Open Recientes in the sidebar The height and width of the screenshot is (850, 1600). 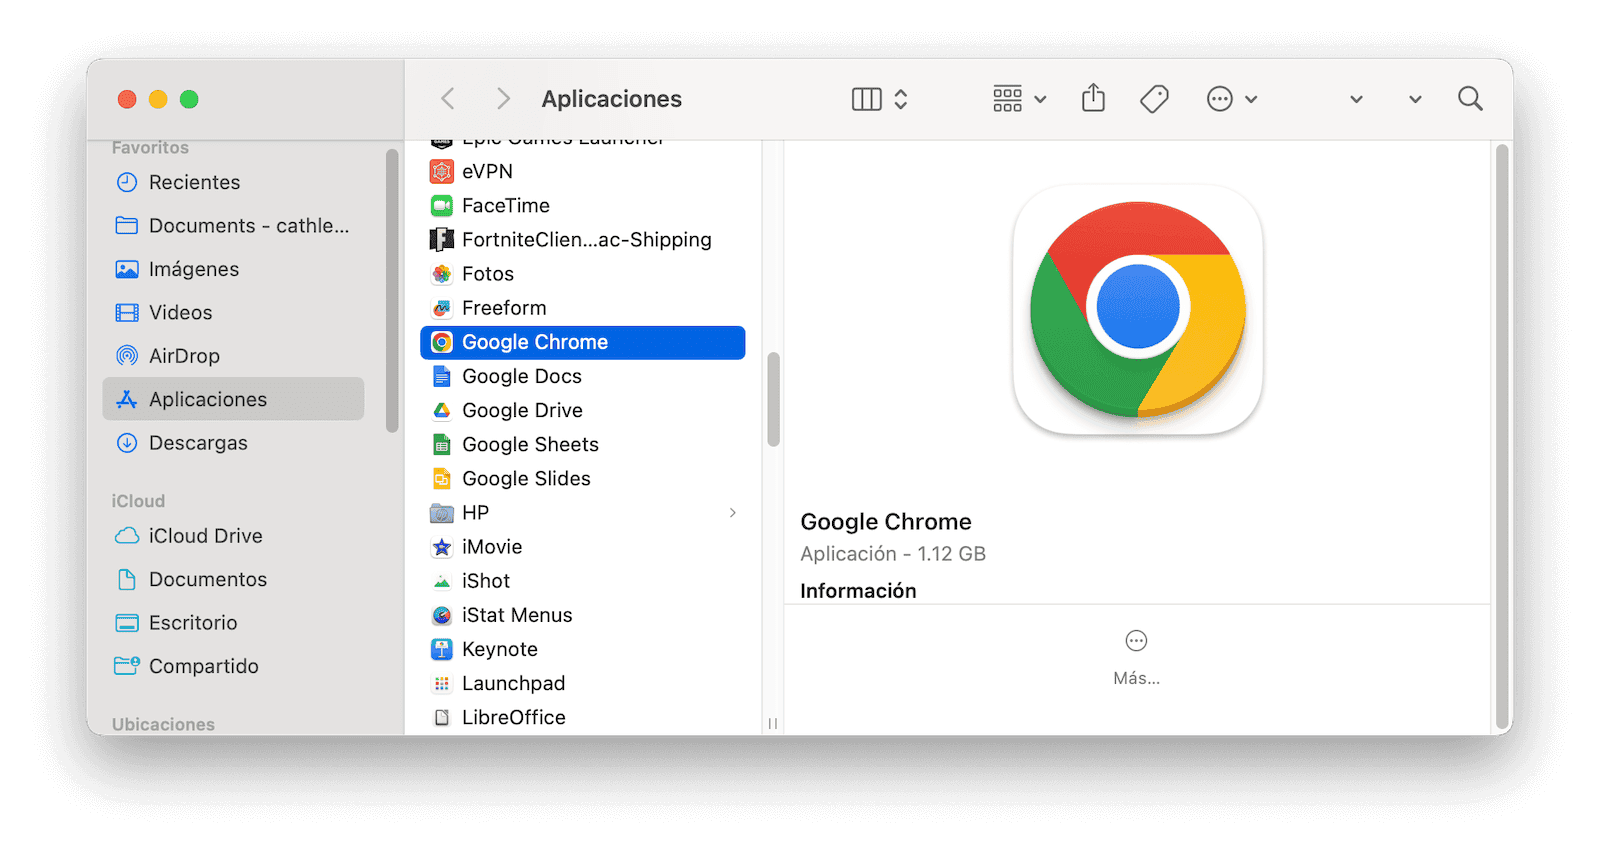click(x=233, y=182)
